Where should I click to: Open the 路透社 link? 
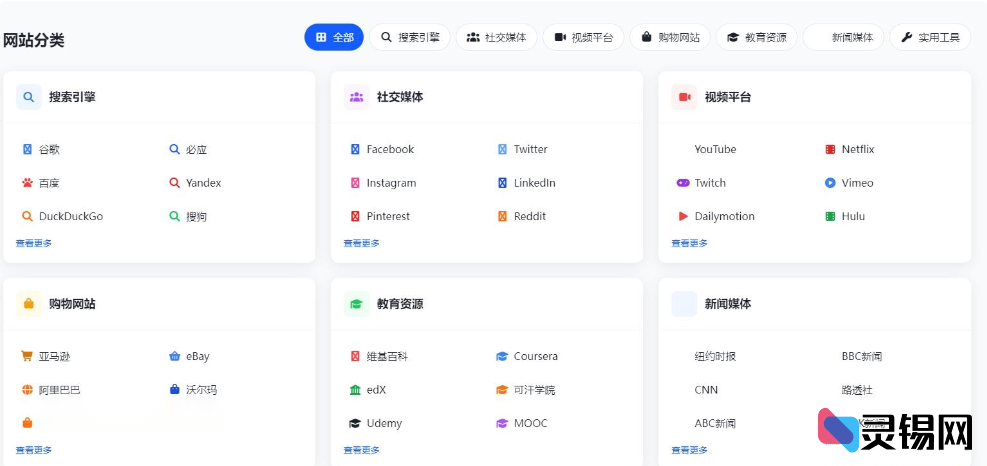tap(857, 390)
